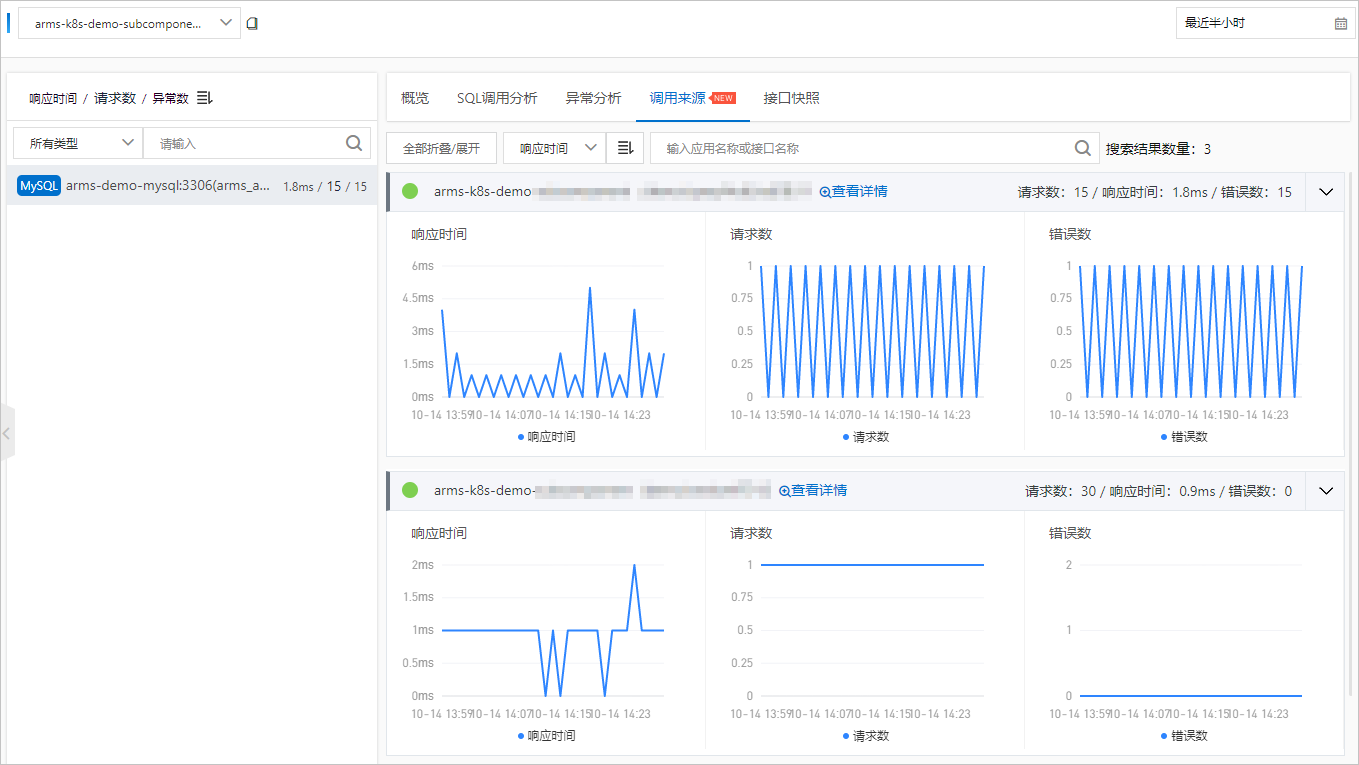Click the MySQL badge icon
This screenshot has width=1359, height=765.
pyautogui.click(x=39, y=185)
